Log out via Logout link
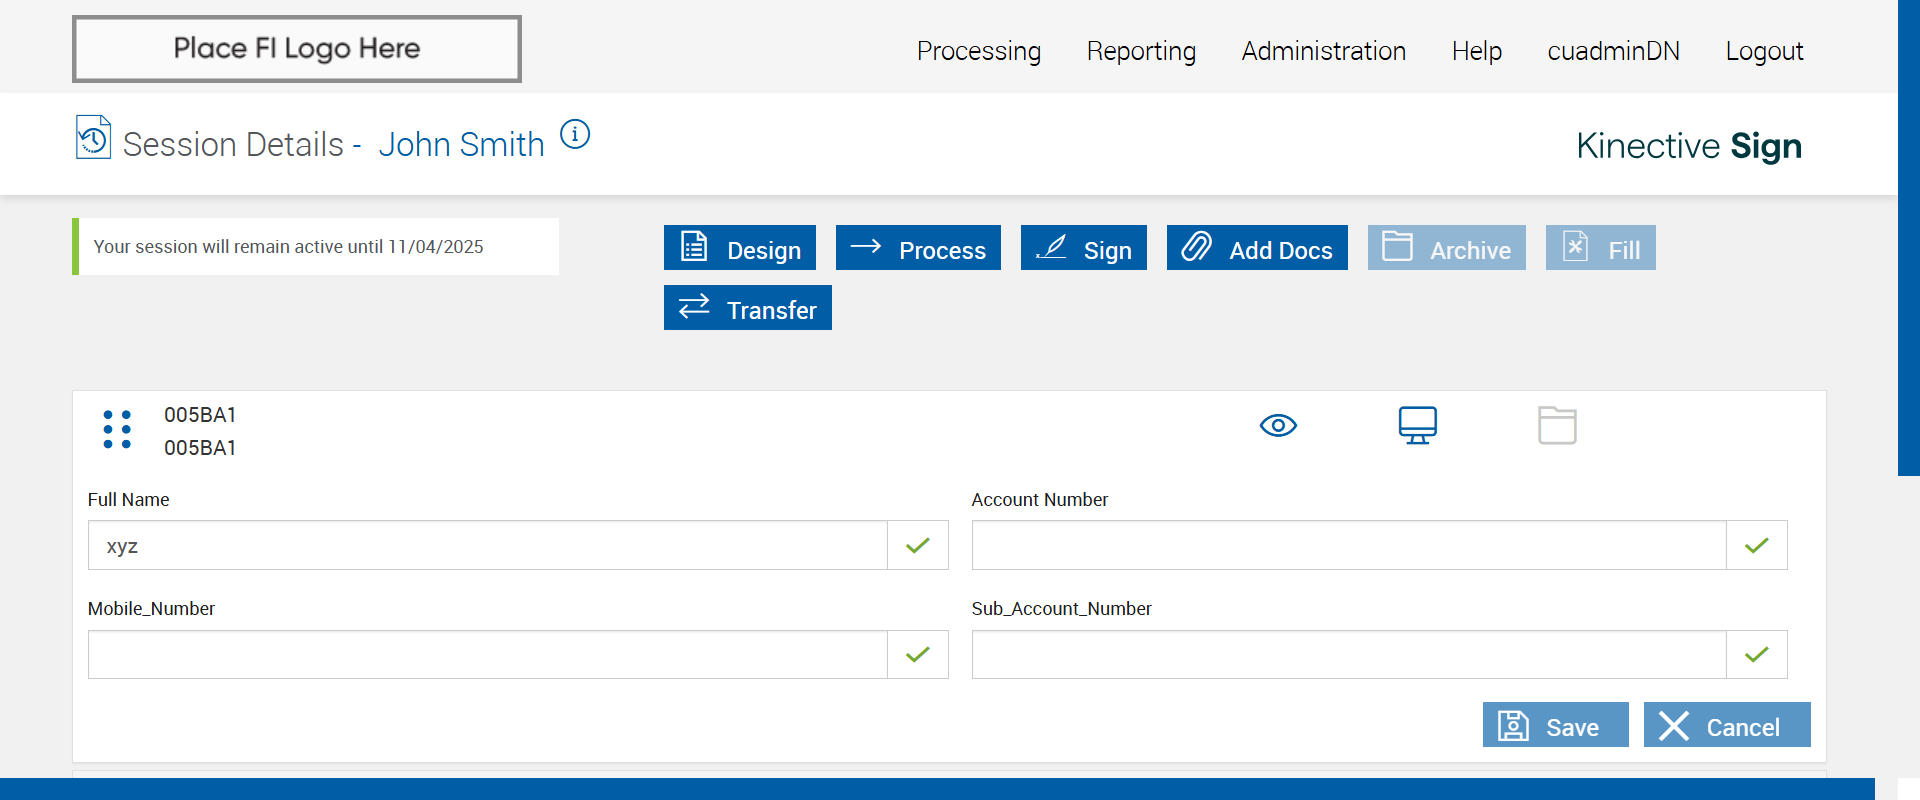The image size is (1920, 800). click(1764, 51)
